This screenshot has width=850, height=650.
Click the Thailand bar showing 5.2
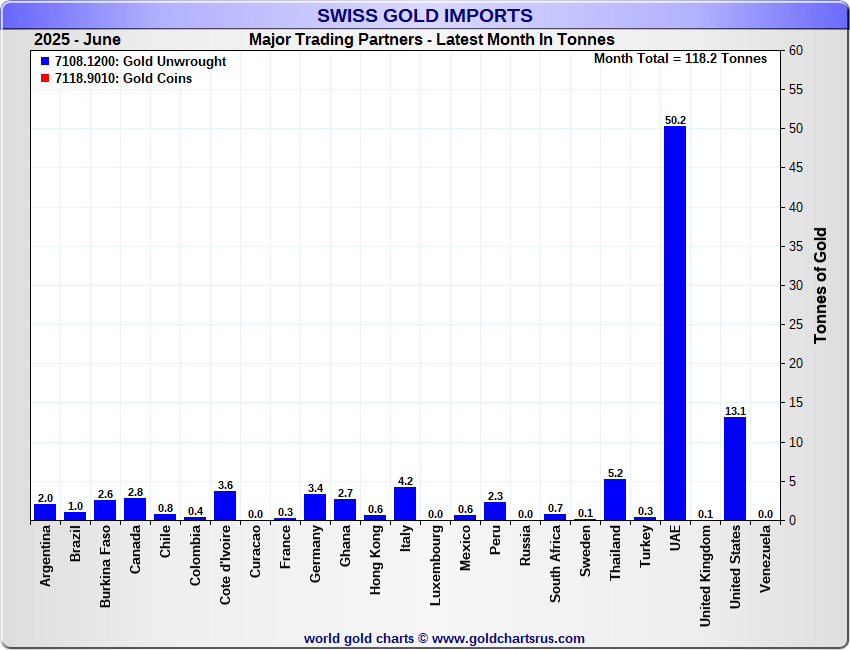(x=615, y=499)
